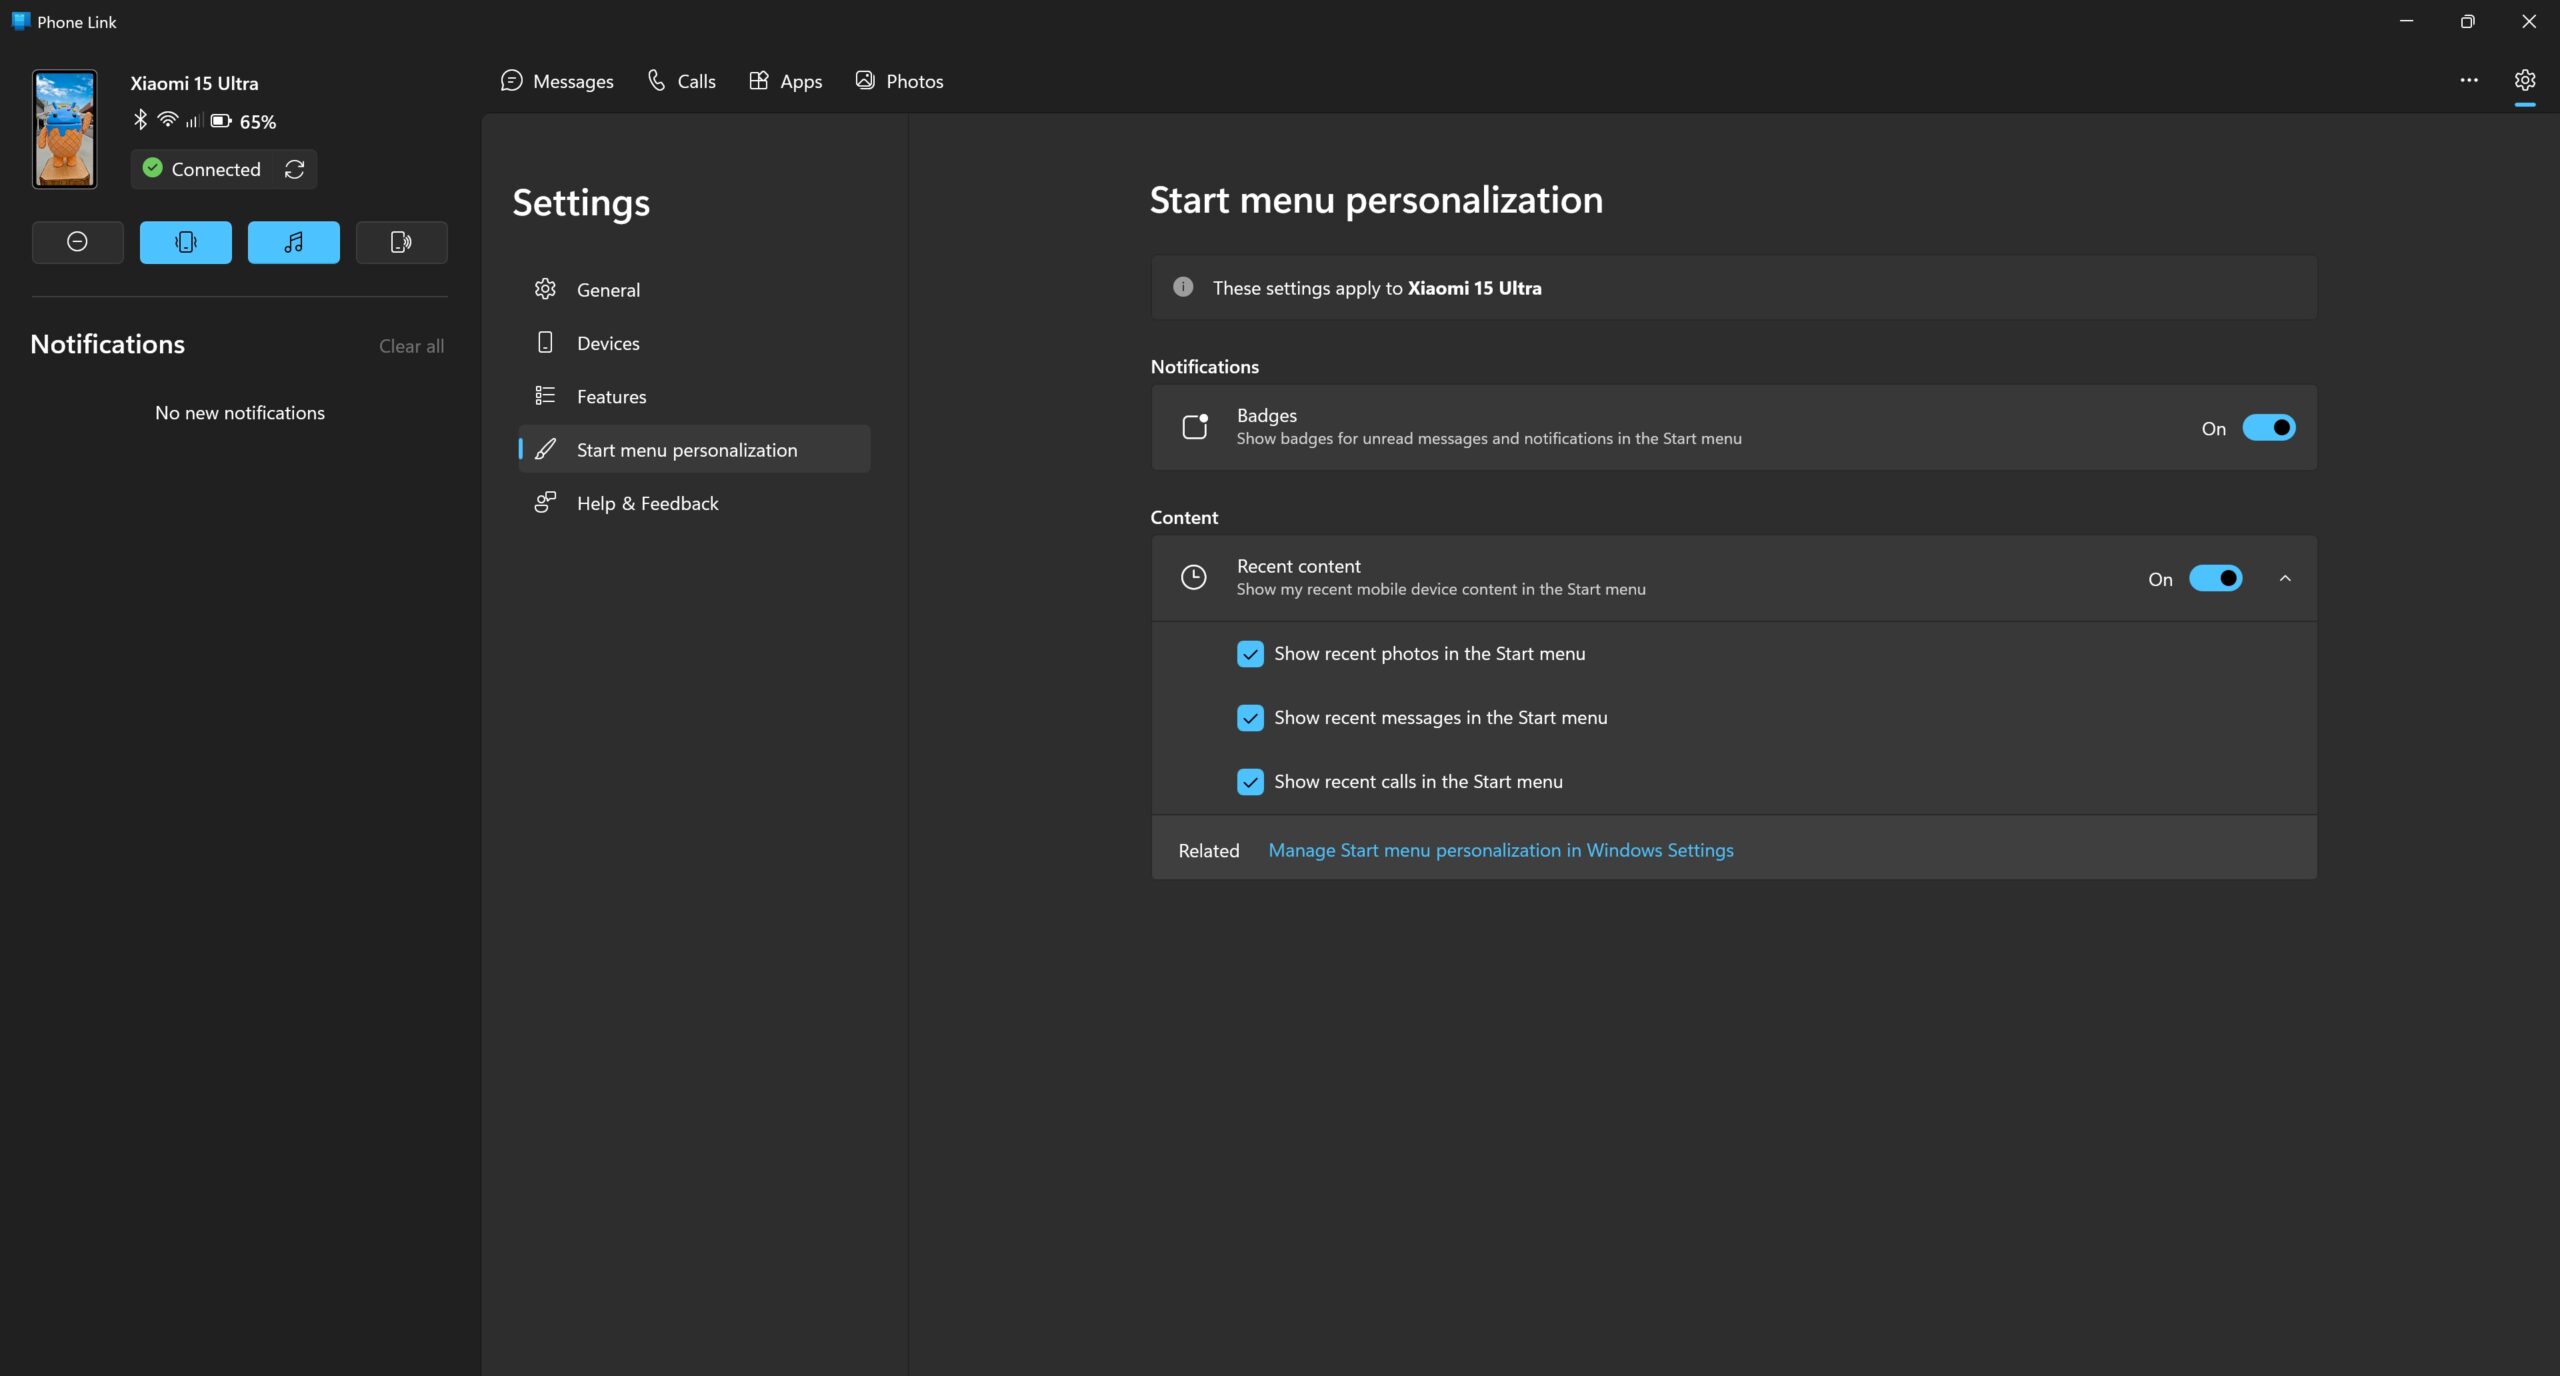Click Manage Start menu personalization link
The width and height of the screenshot is (2560, 1376).
[1500, 850]
